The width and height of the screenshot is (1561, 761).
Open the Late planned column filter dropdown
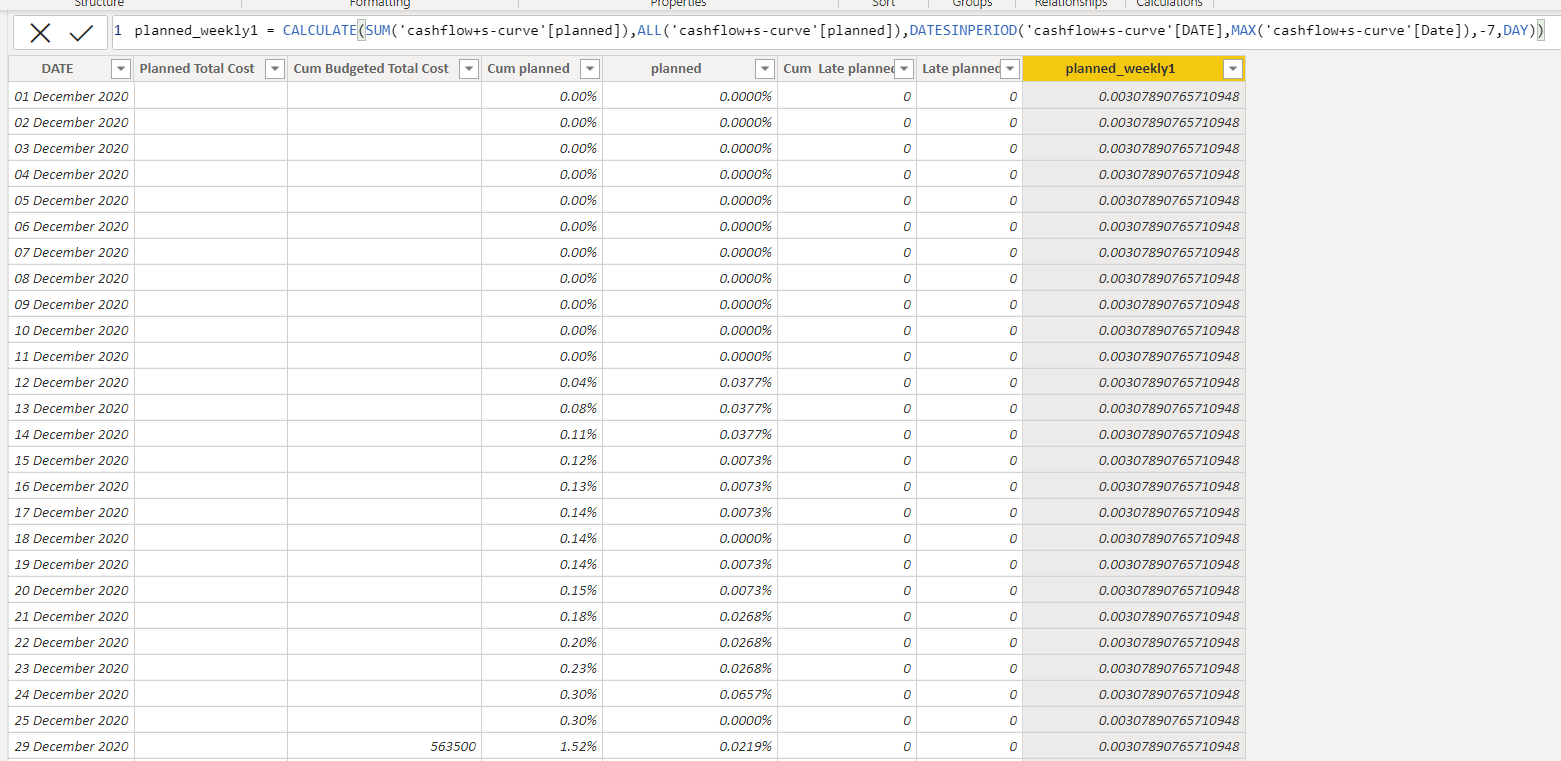click(x=1009, y=69)
